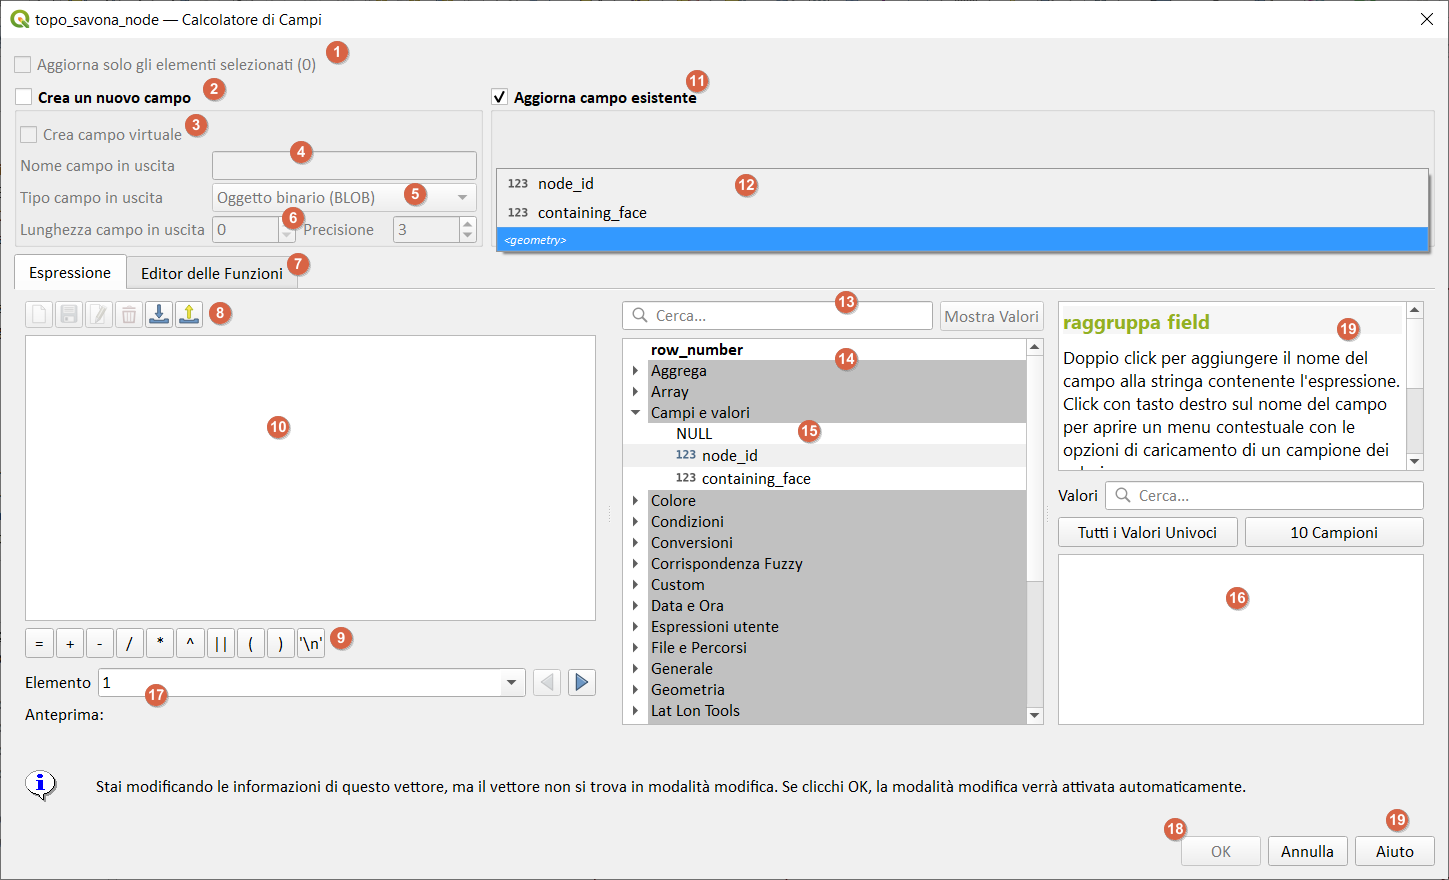Expand the 'Lat Lon Tools' group
Screen dimensions: 1449x880
635,711
